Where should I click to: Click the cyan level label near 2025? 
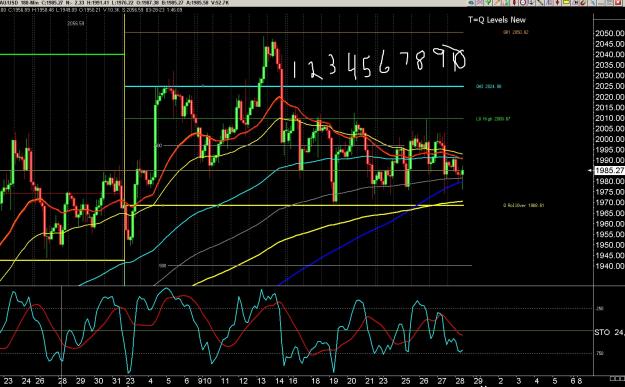point(488,86)
